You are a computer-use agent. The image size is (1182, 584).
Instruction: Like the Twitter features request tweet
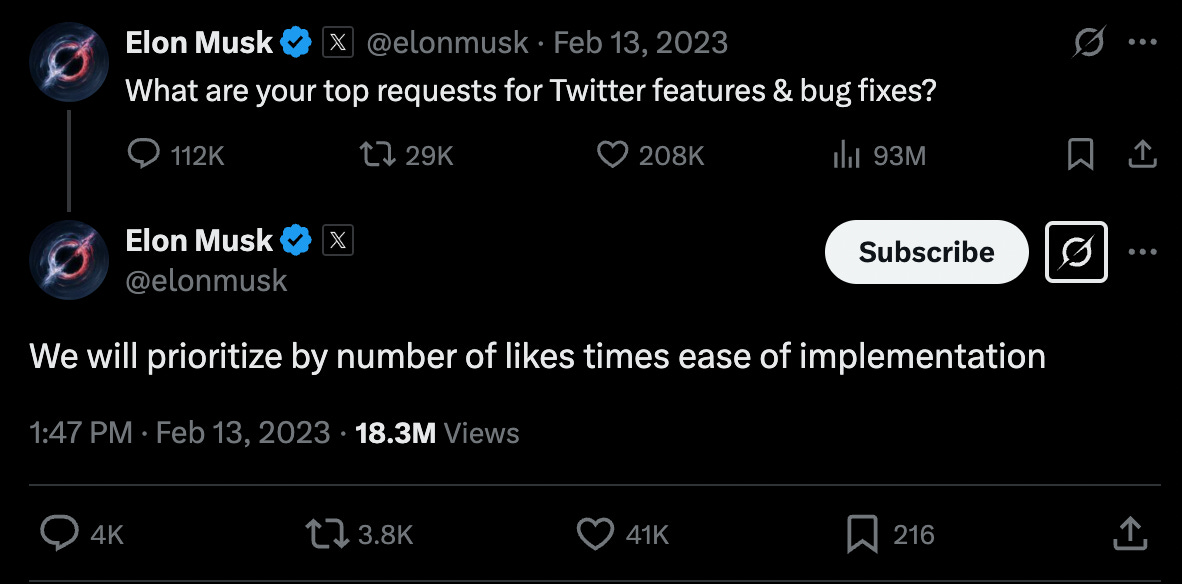(650, 155)
